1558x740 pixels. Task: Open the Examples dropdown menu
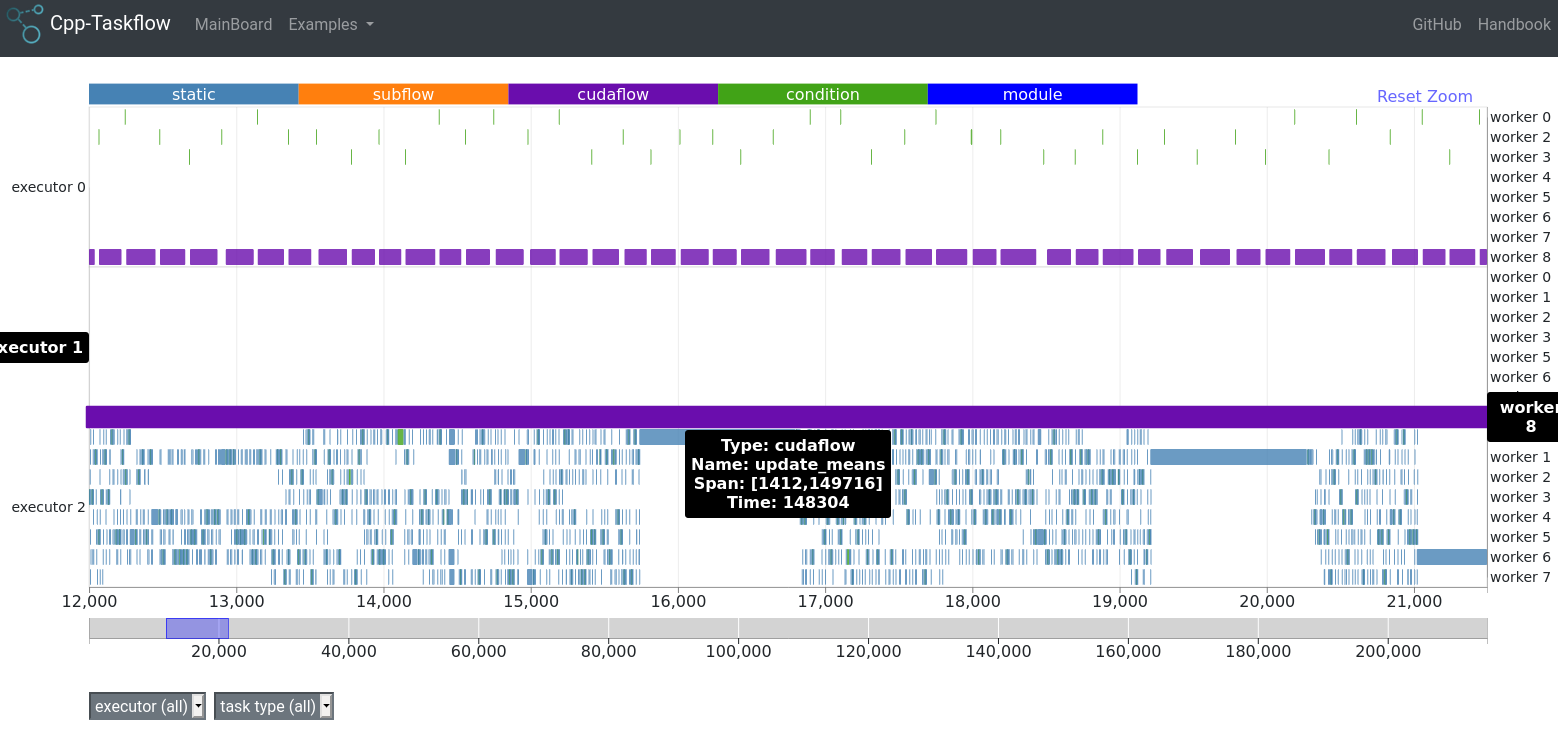[331, 24]
